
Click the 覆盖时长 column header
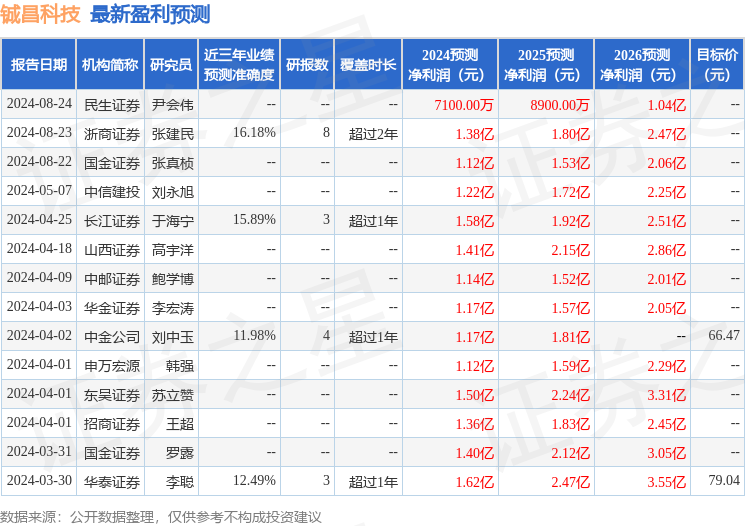click(x=368, y=65)
